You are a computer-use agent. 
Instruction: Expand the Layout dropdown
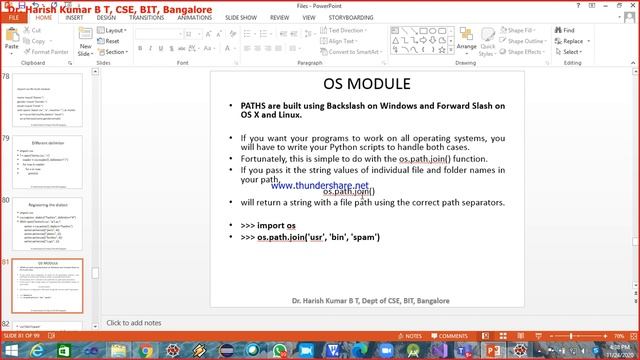click(x=112, y=30)
